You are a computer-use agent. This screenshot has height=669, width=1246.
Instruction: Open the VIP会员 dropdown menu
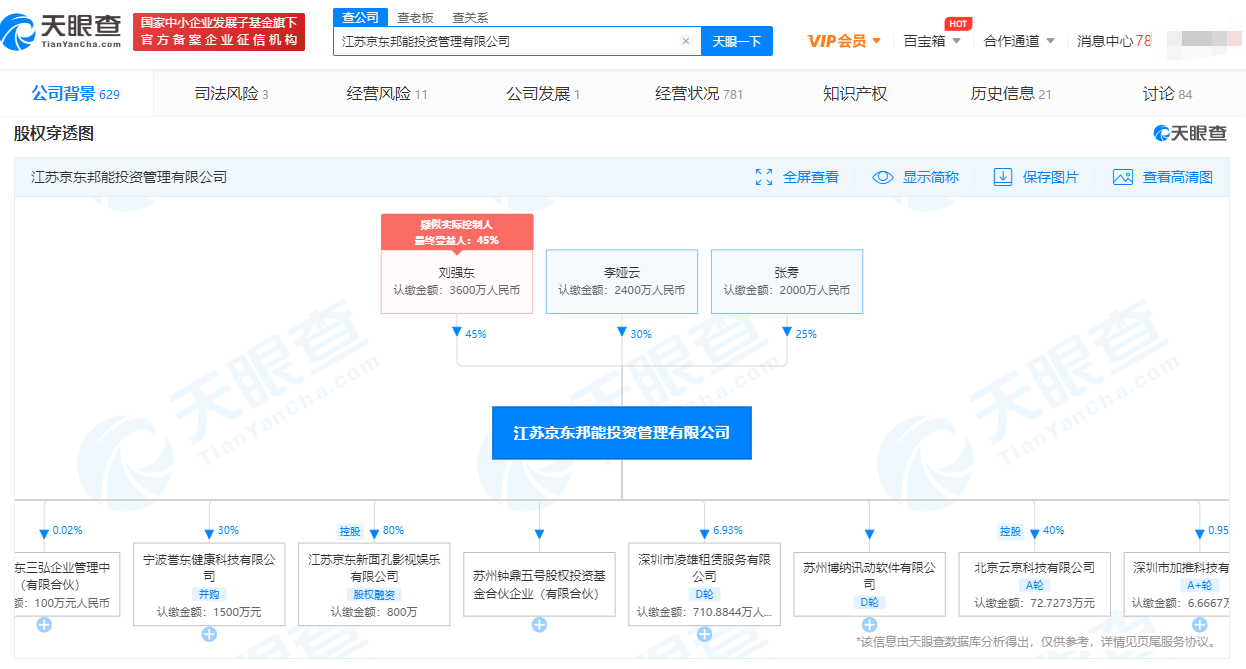[x=844, y=41]
